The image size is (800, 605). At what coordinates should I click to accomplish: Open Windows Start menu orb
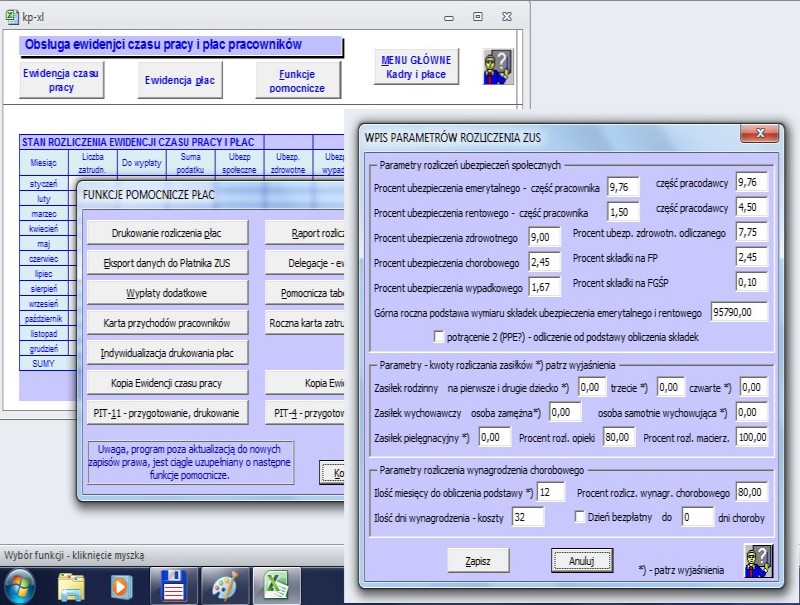point(18,584)
